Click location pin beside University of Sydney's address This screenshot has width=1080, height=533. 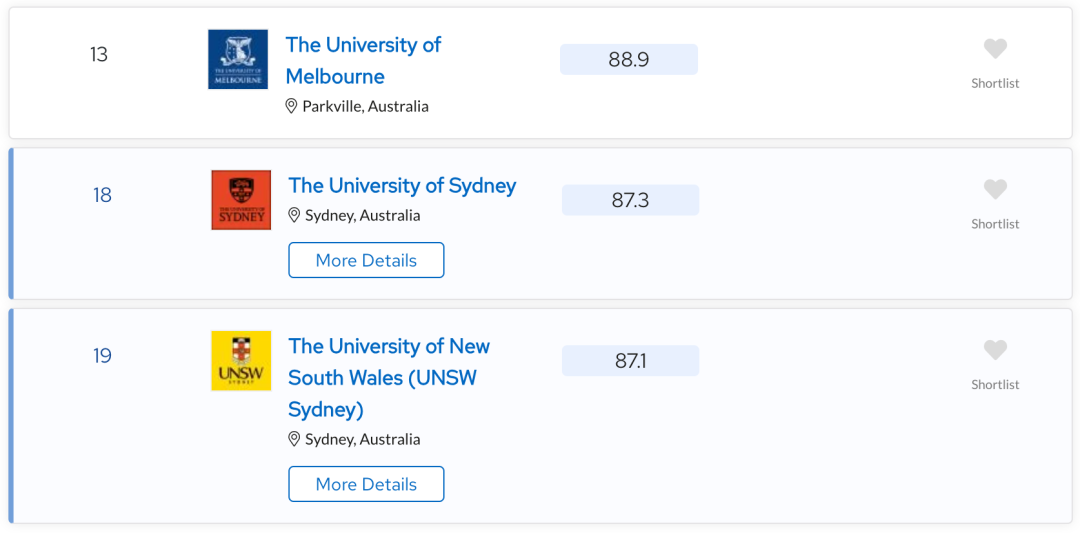point(294,216)
